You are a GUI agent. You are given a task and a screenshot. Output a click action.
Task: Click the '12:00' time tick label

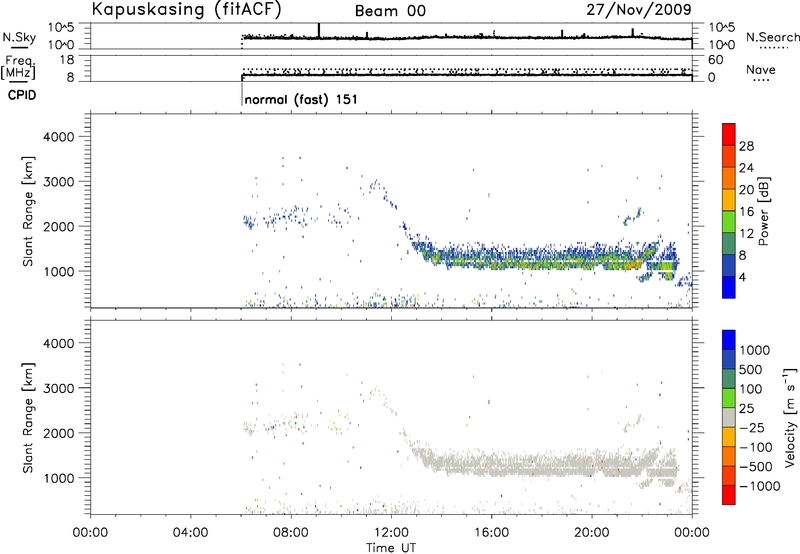point(391,533)
